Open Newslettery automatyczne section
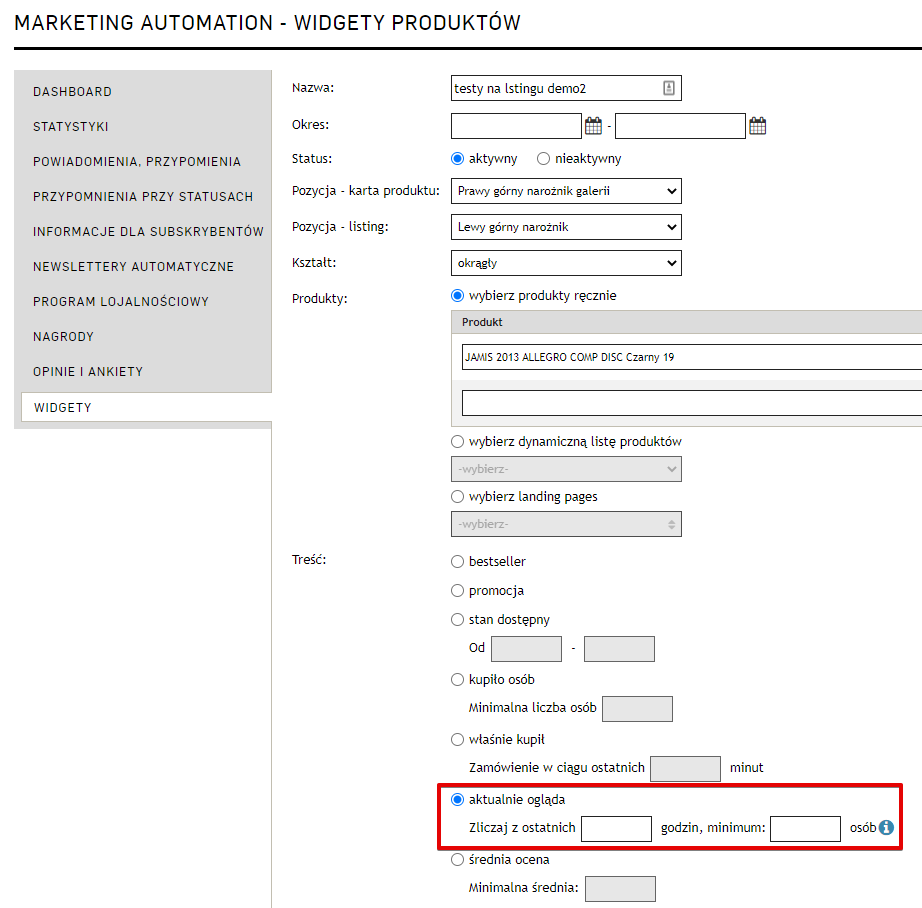Screen dimensions: 922x908 tap(133, 267)
